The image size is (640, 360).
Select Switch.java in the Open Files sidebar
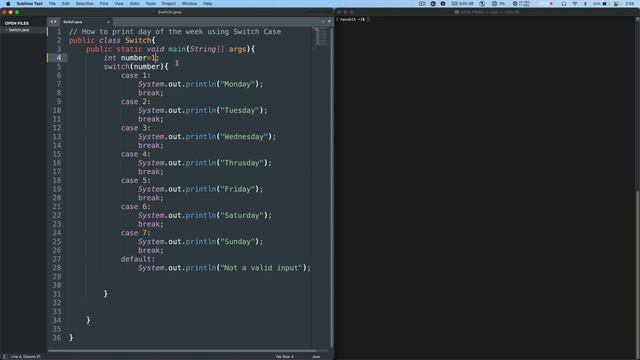point(19,30)
